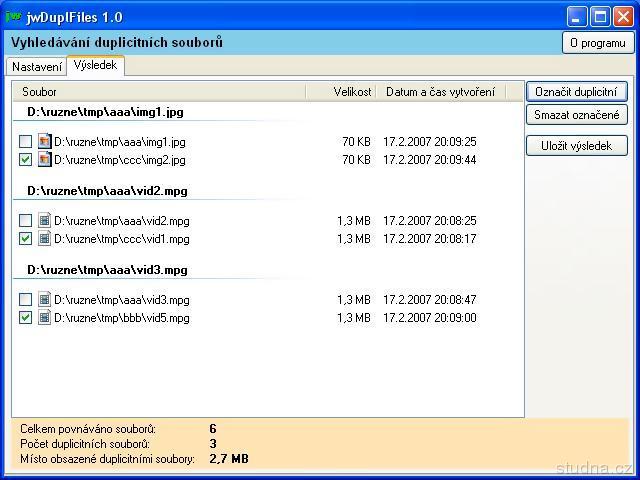Click the jwDuplFiles title bar app icon
This screenshot has width=640, height=480.
[x=14, y=17]
